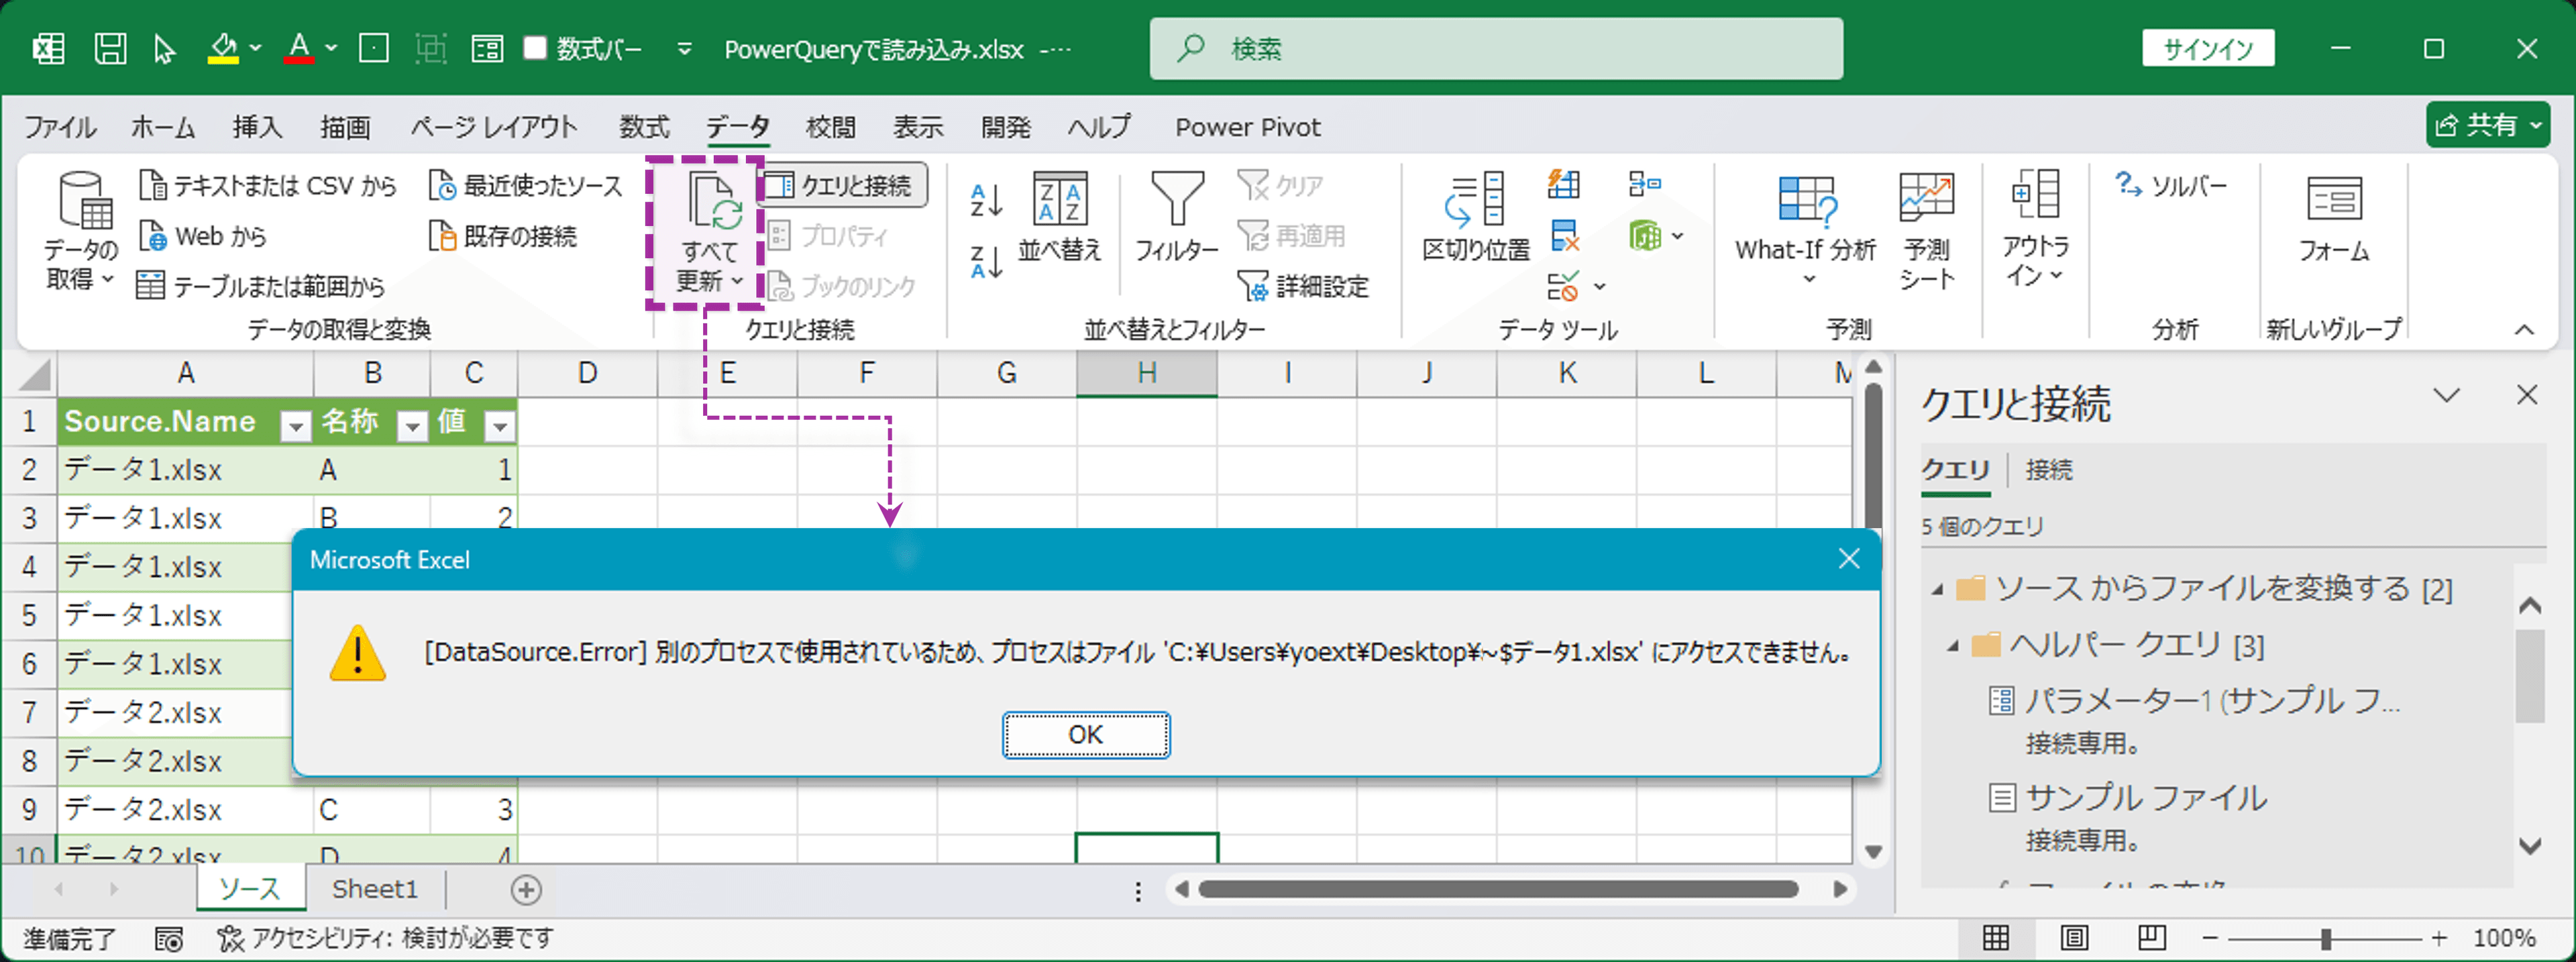This screenshot has height=962, width=2576.
Task: Switch to the Power Pivot ribbon tab
Action: pyautogui.click(x=1246, y=127)
